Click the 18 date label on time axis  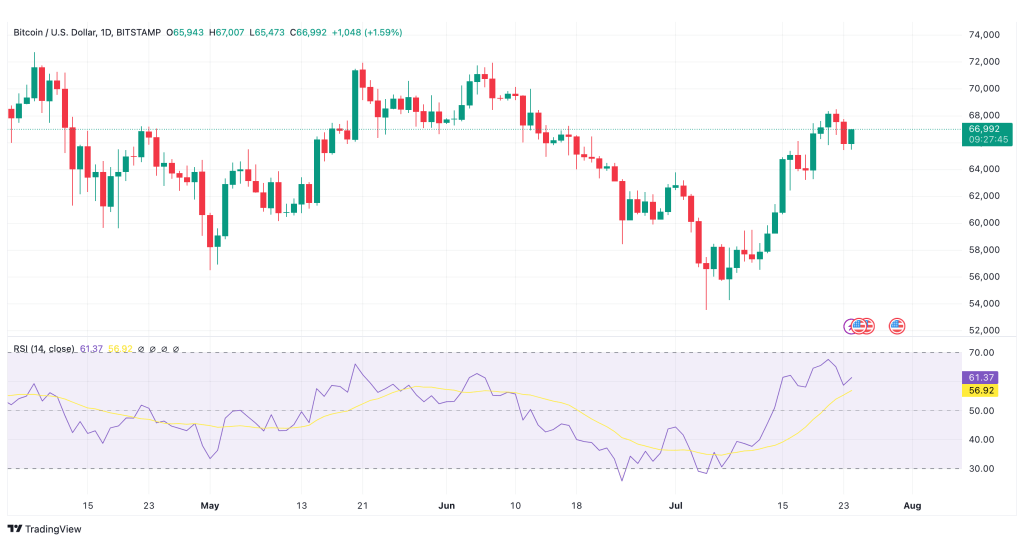click(576, 505)
